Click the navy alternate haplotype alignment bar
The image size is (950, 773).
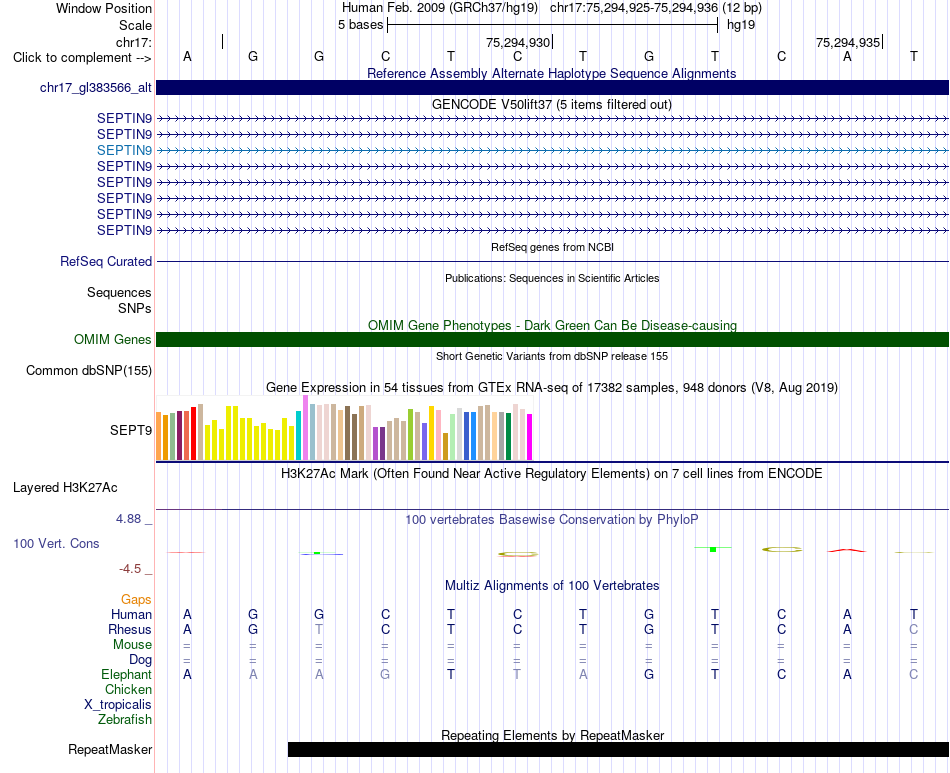pyautogui.click(x=552, y=87)
